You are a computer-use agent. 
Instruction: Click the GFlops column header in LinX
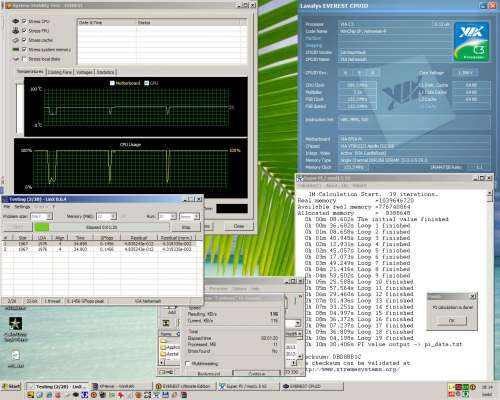107,238
